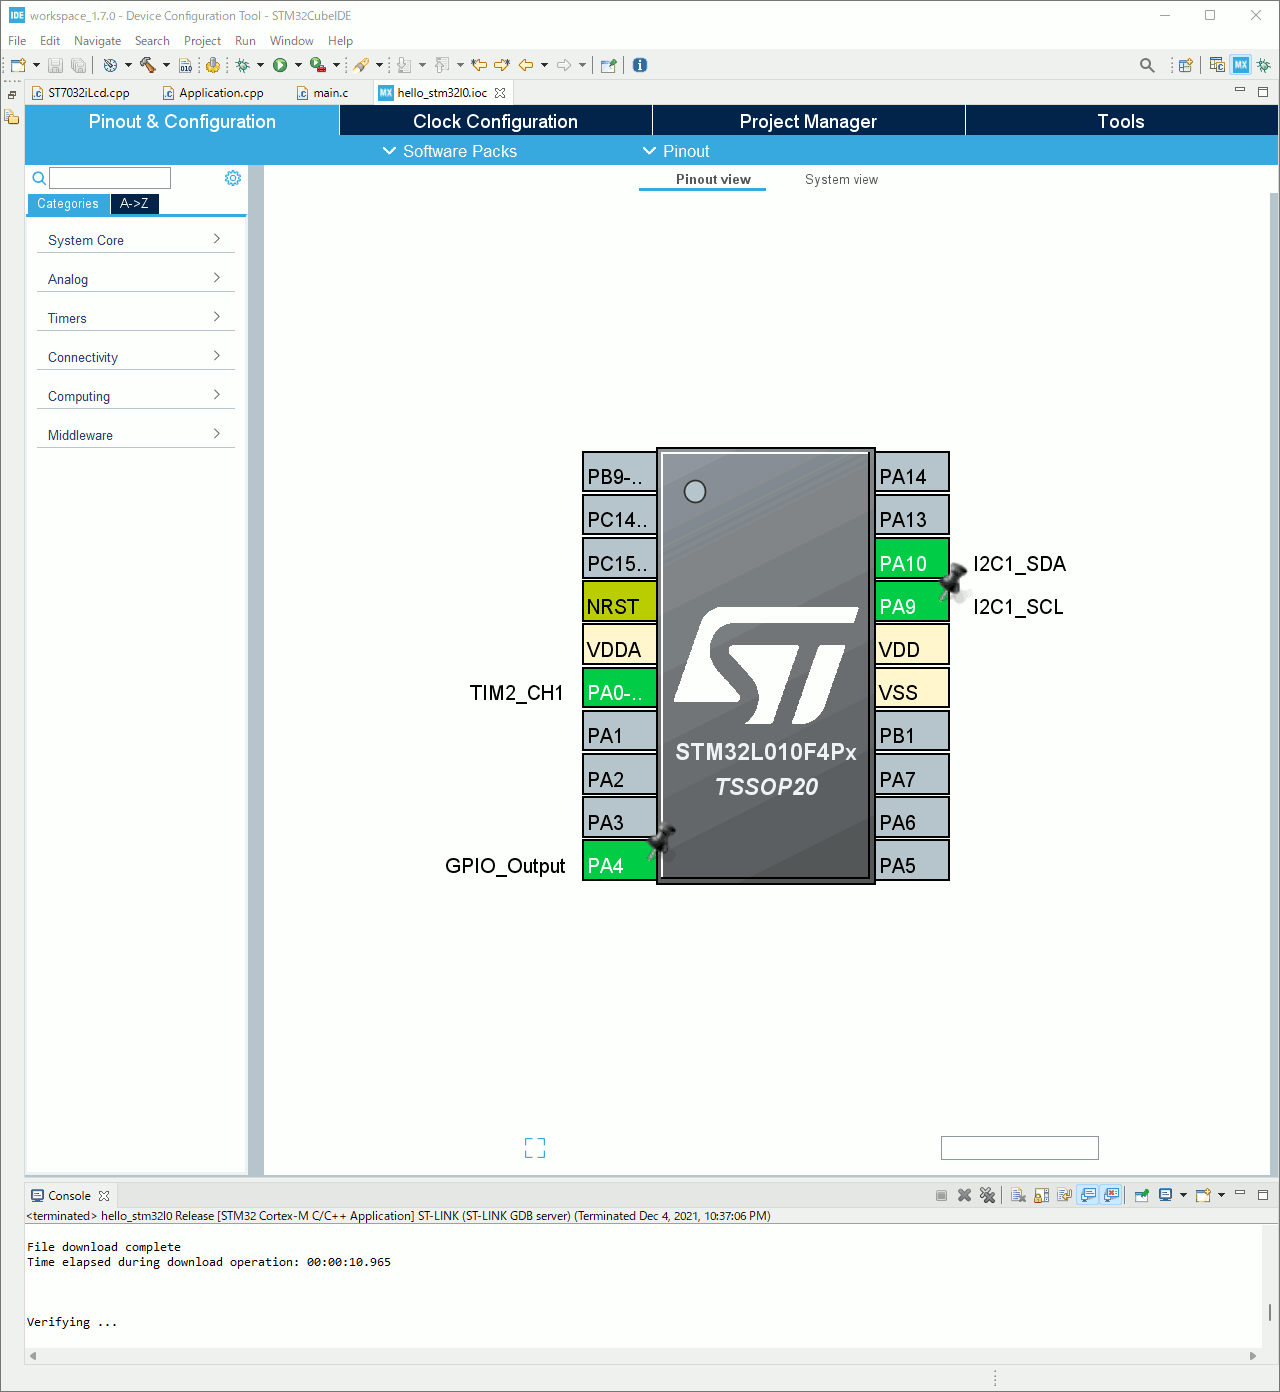This screenshot has height=1392, width=1280.
Task: Click the Build Target gear icon
Action: (x=110, y=65)
